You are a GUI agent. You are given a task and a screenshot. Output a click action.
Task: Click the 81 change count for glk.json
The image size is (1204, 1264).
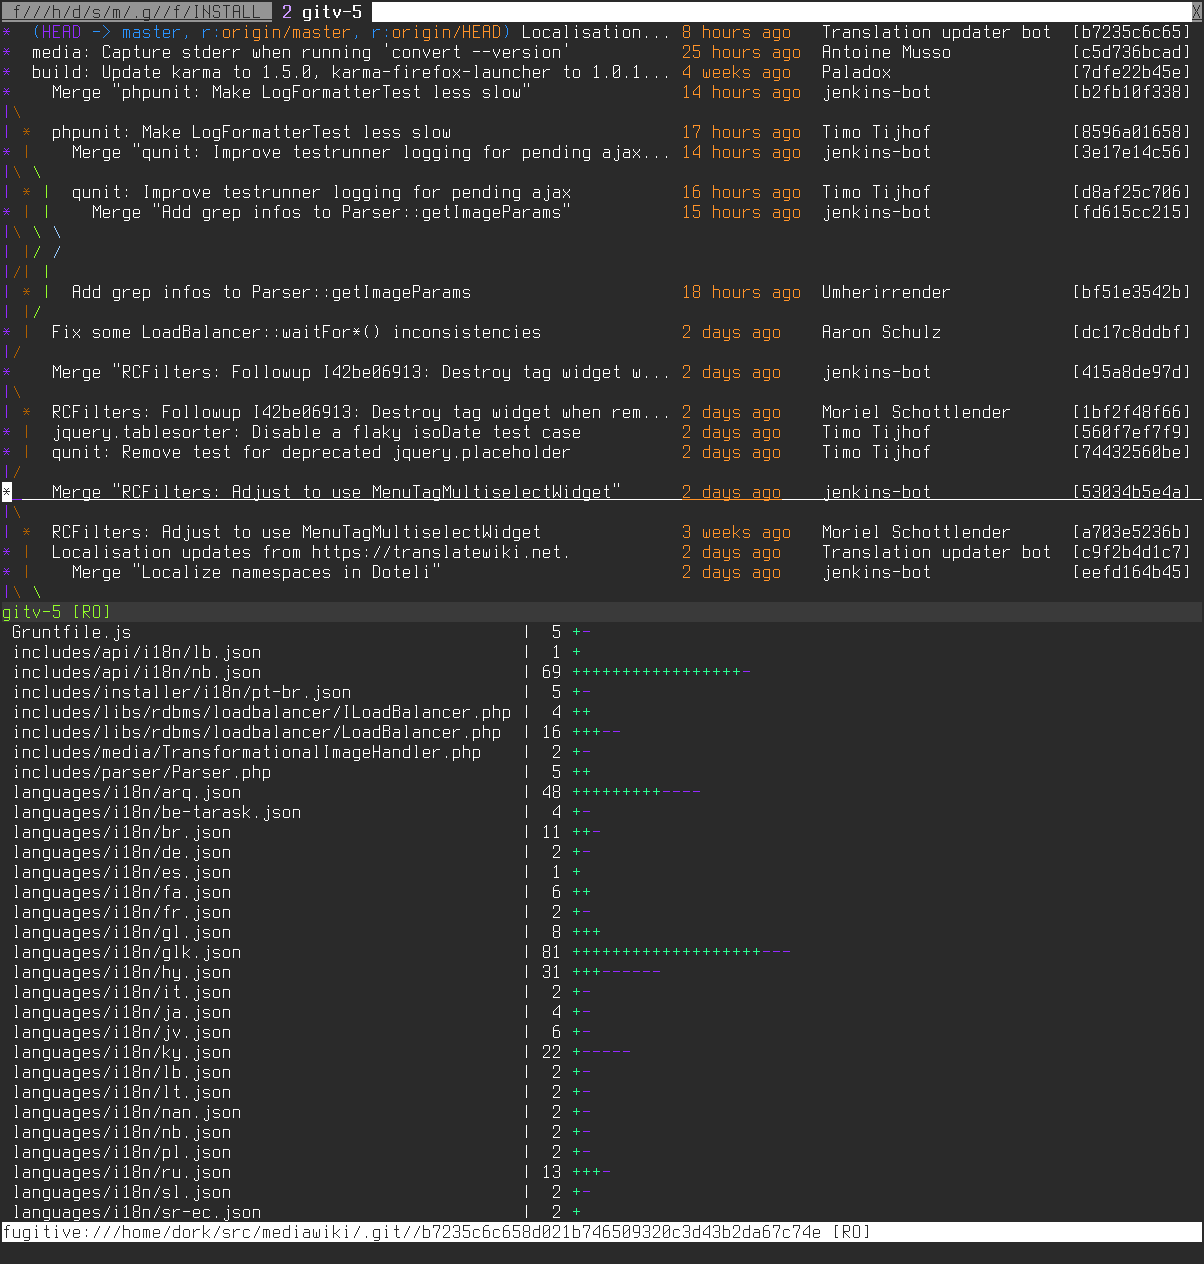[551, 952]
